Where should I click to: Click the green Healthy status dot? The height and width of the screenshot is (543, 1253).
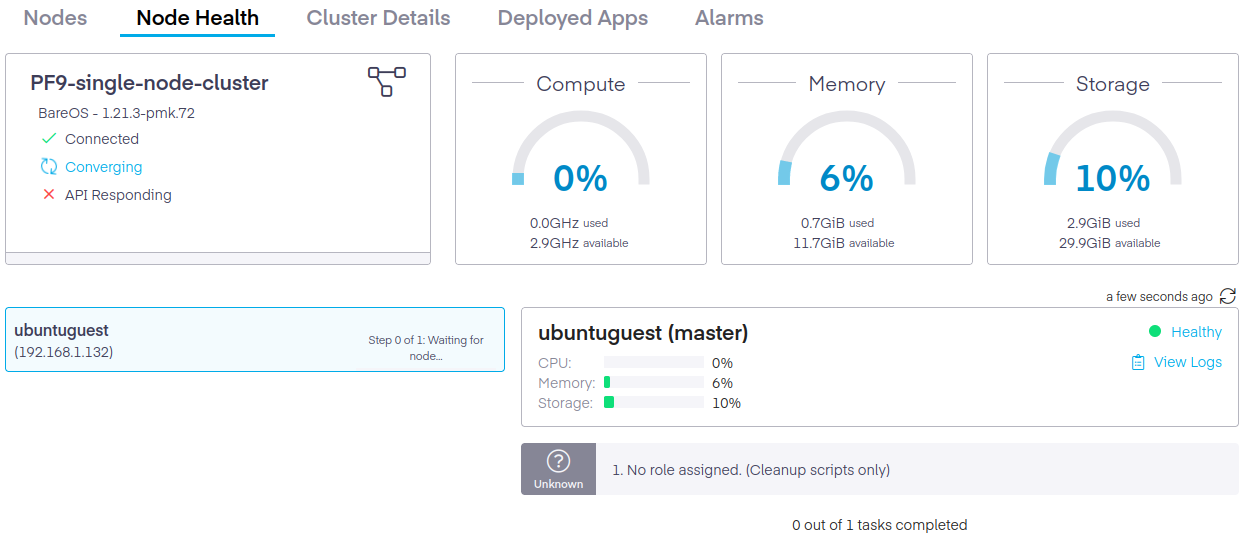(x=1155, y=332)
